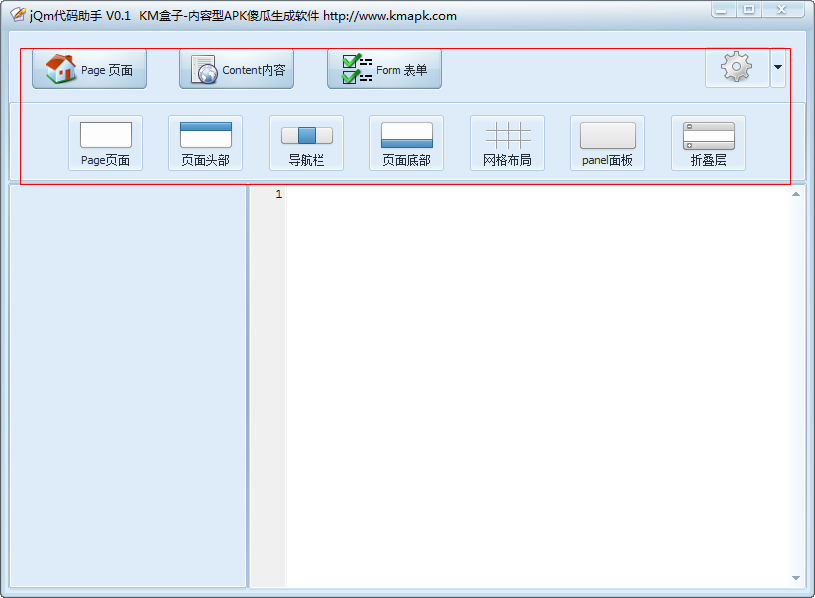Click the gear settings button
Screen dimensions: 815x598
(737, 67)
